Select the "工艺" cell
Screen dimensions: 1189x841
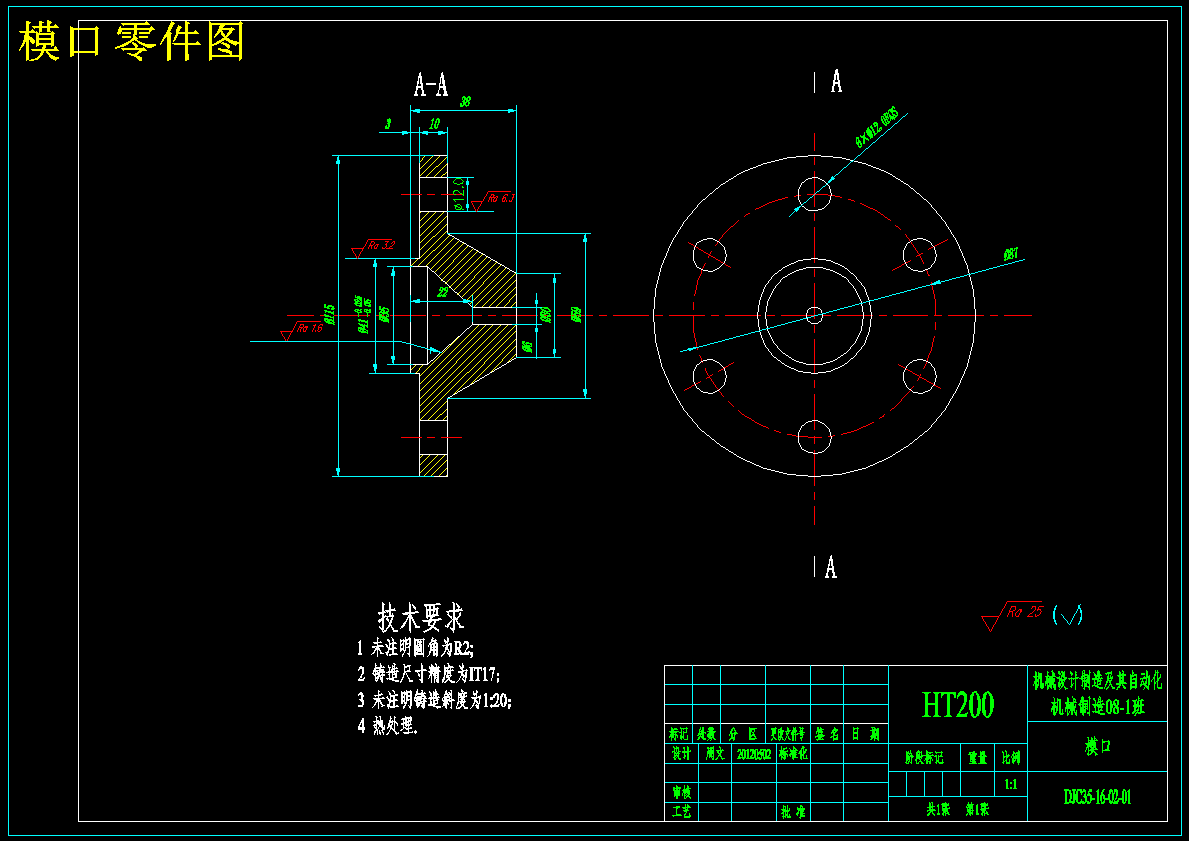tap(681, 811)
